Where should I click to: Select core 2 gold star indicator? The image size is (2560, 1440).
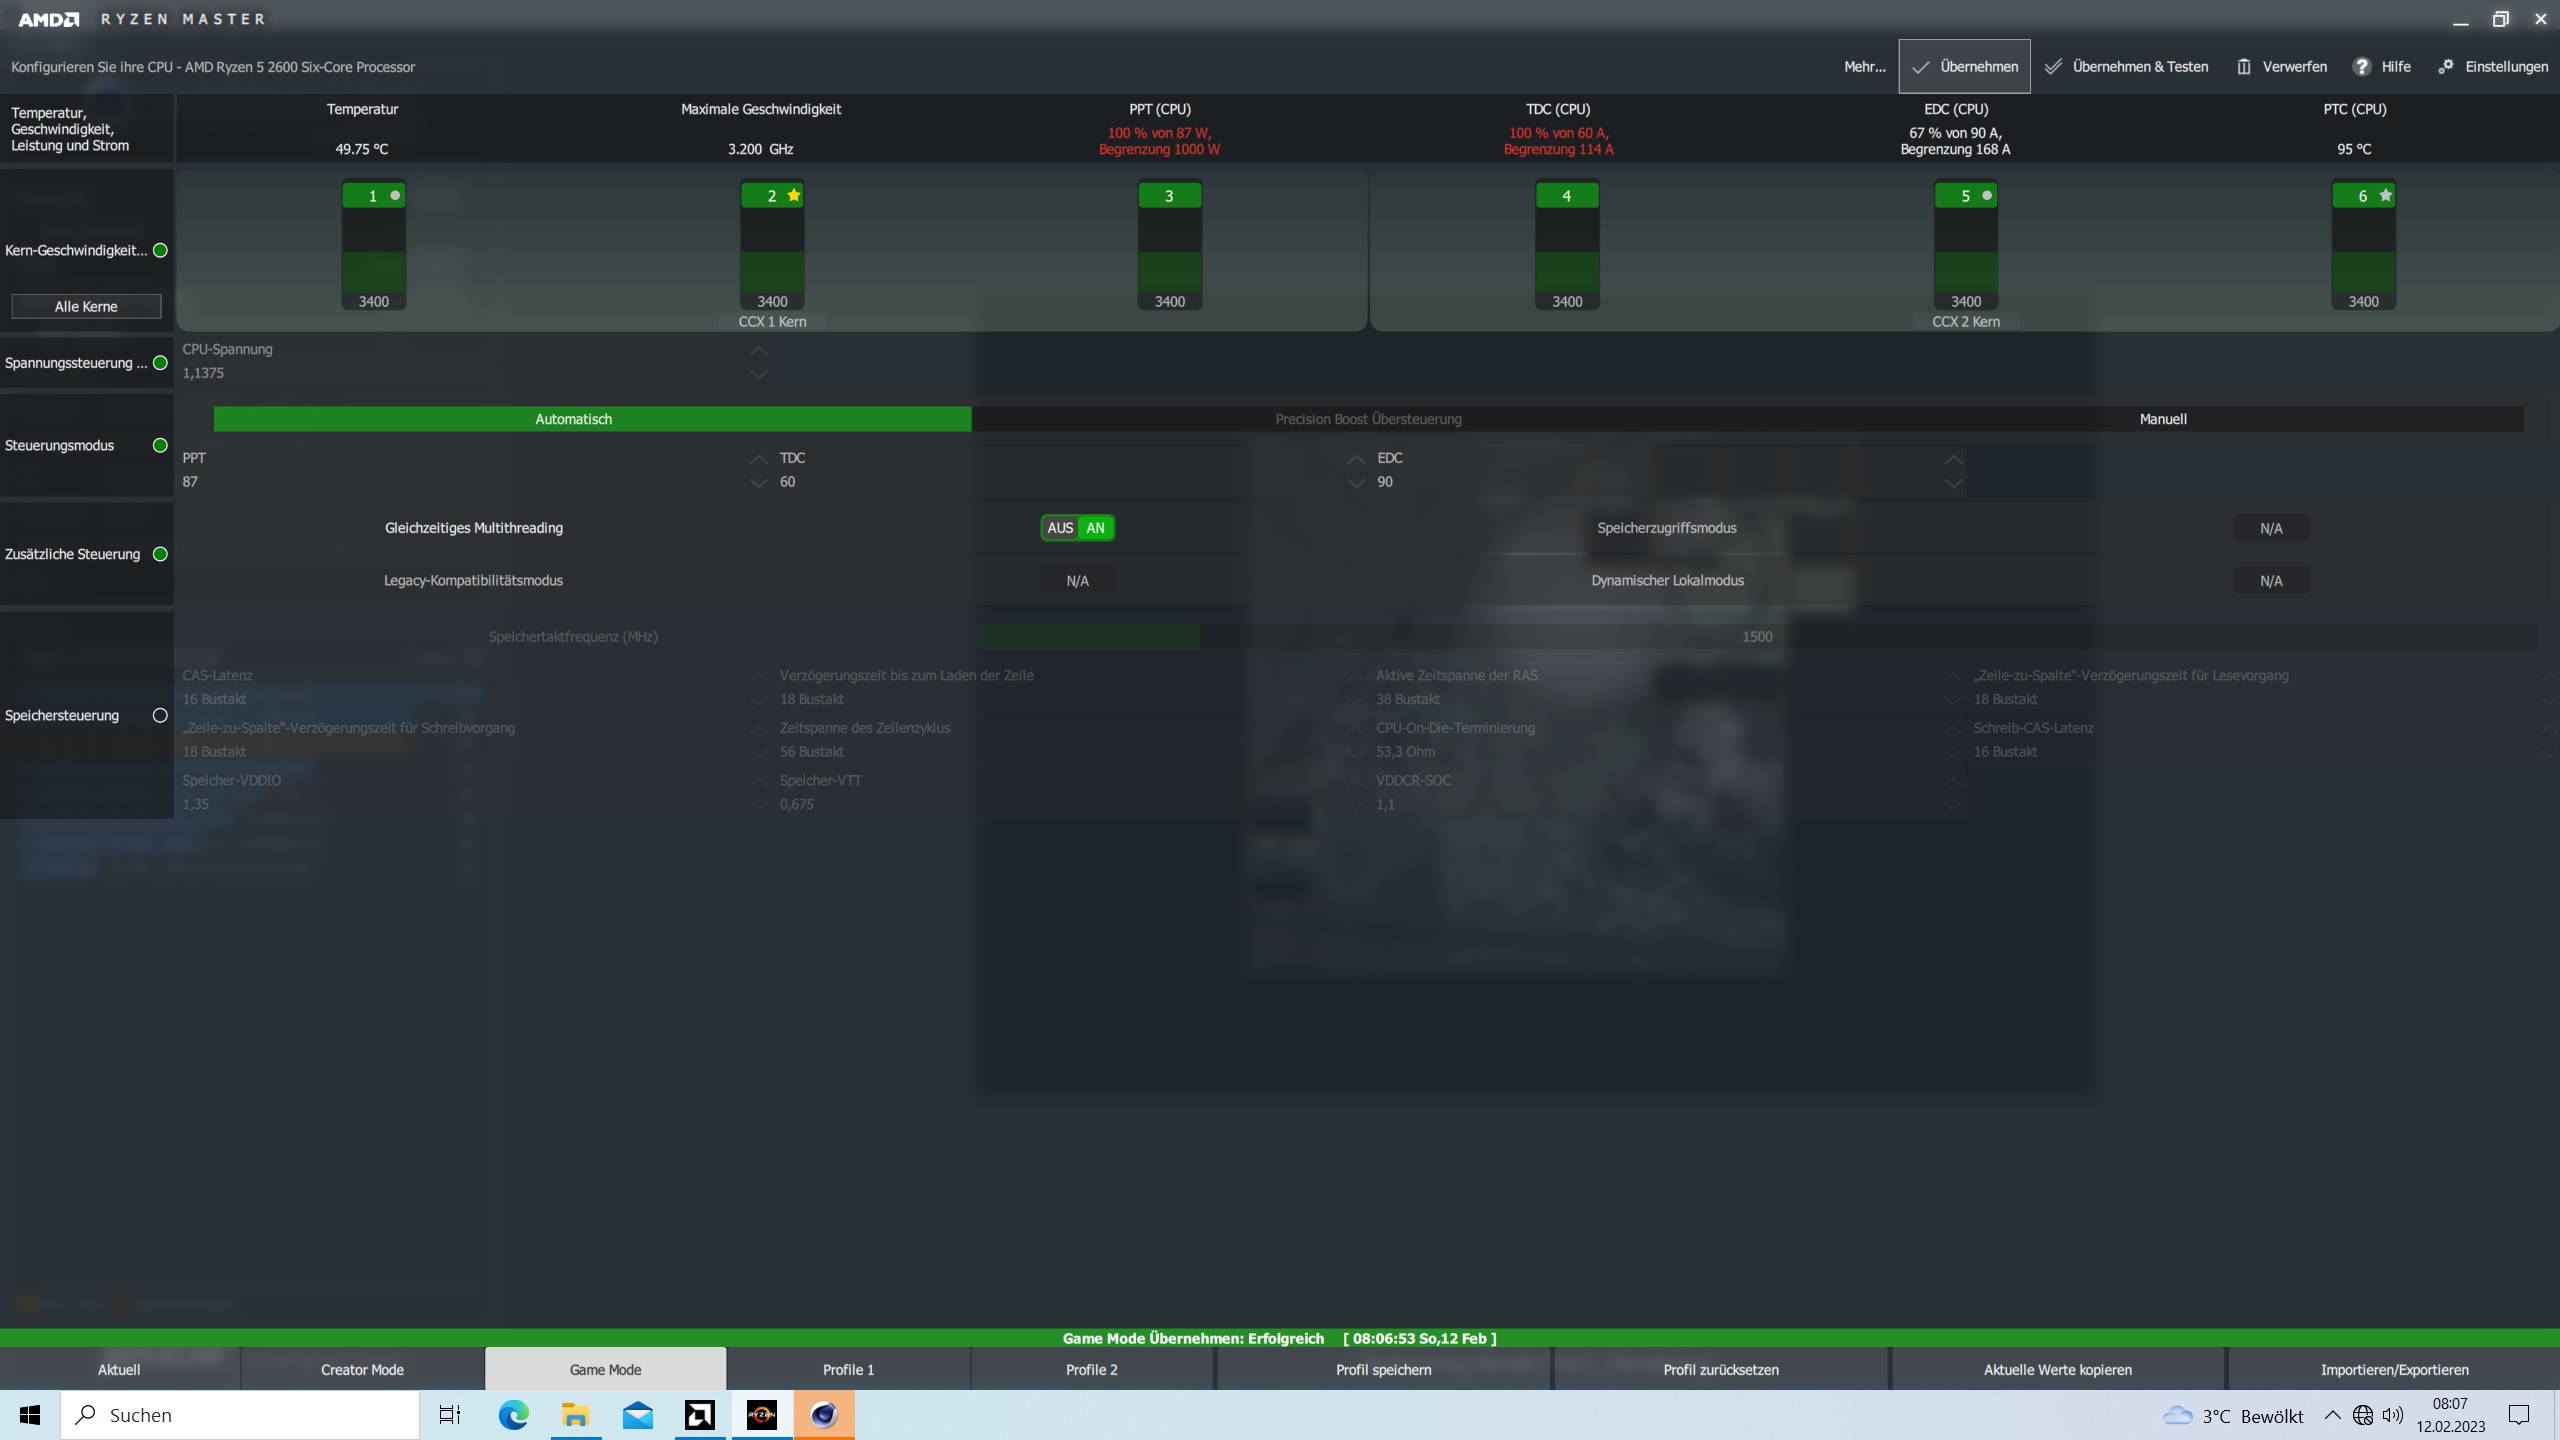794,195
